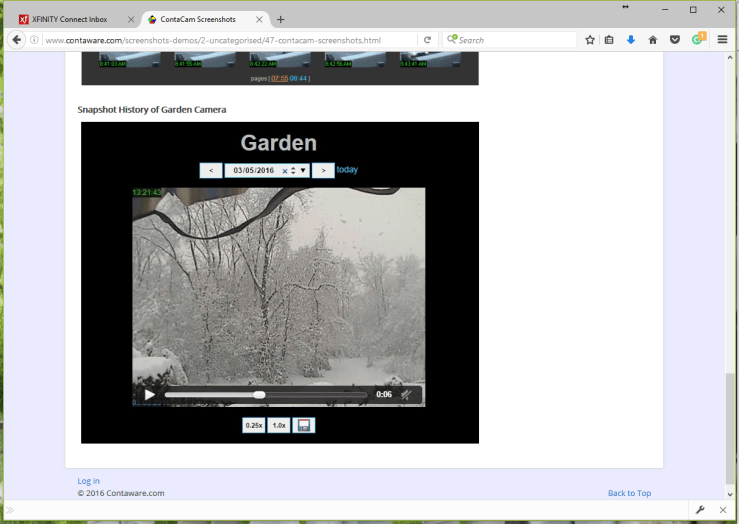Click the Back to Top link
This screenshot has width=739, height=524.
click(629, 493)
